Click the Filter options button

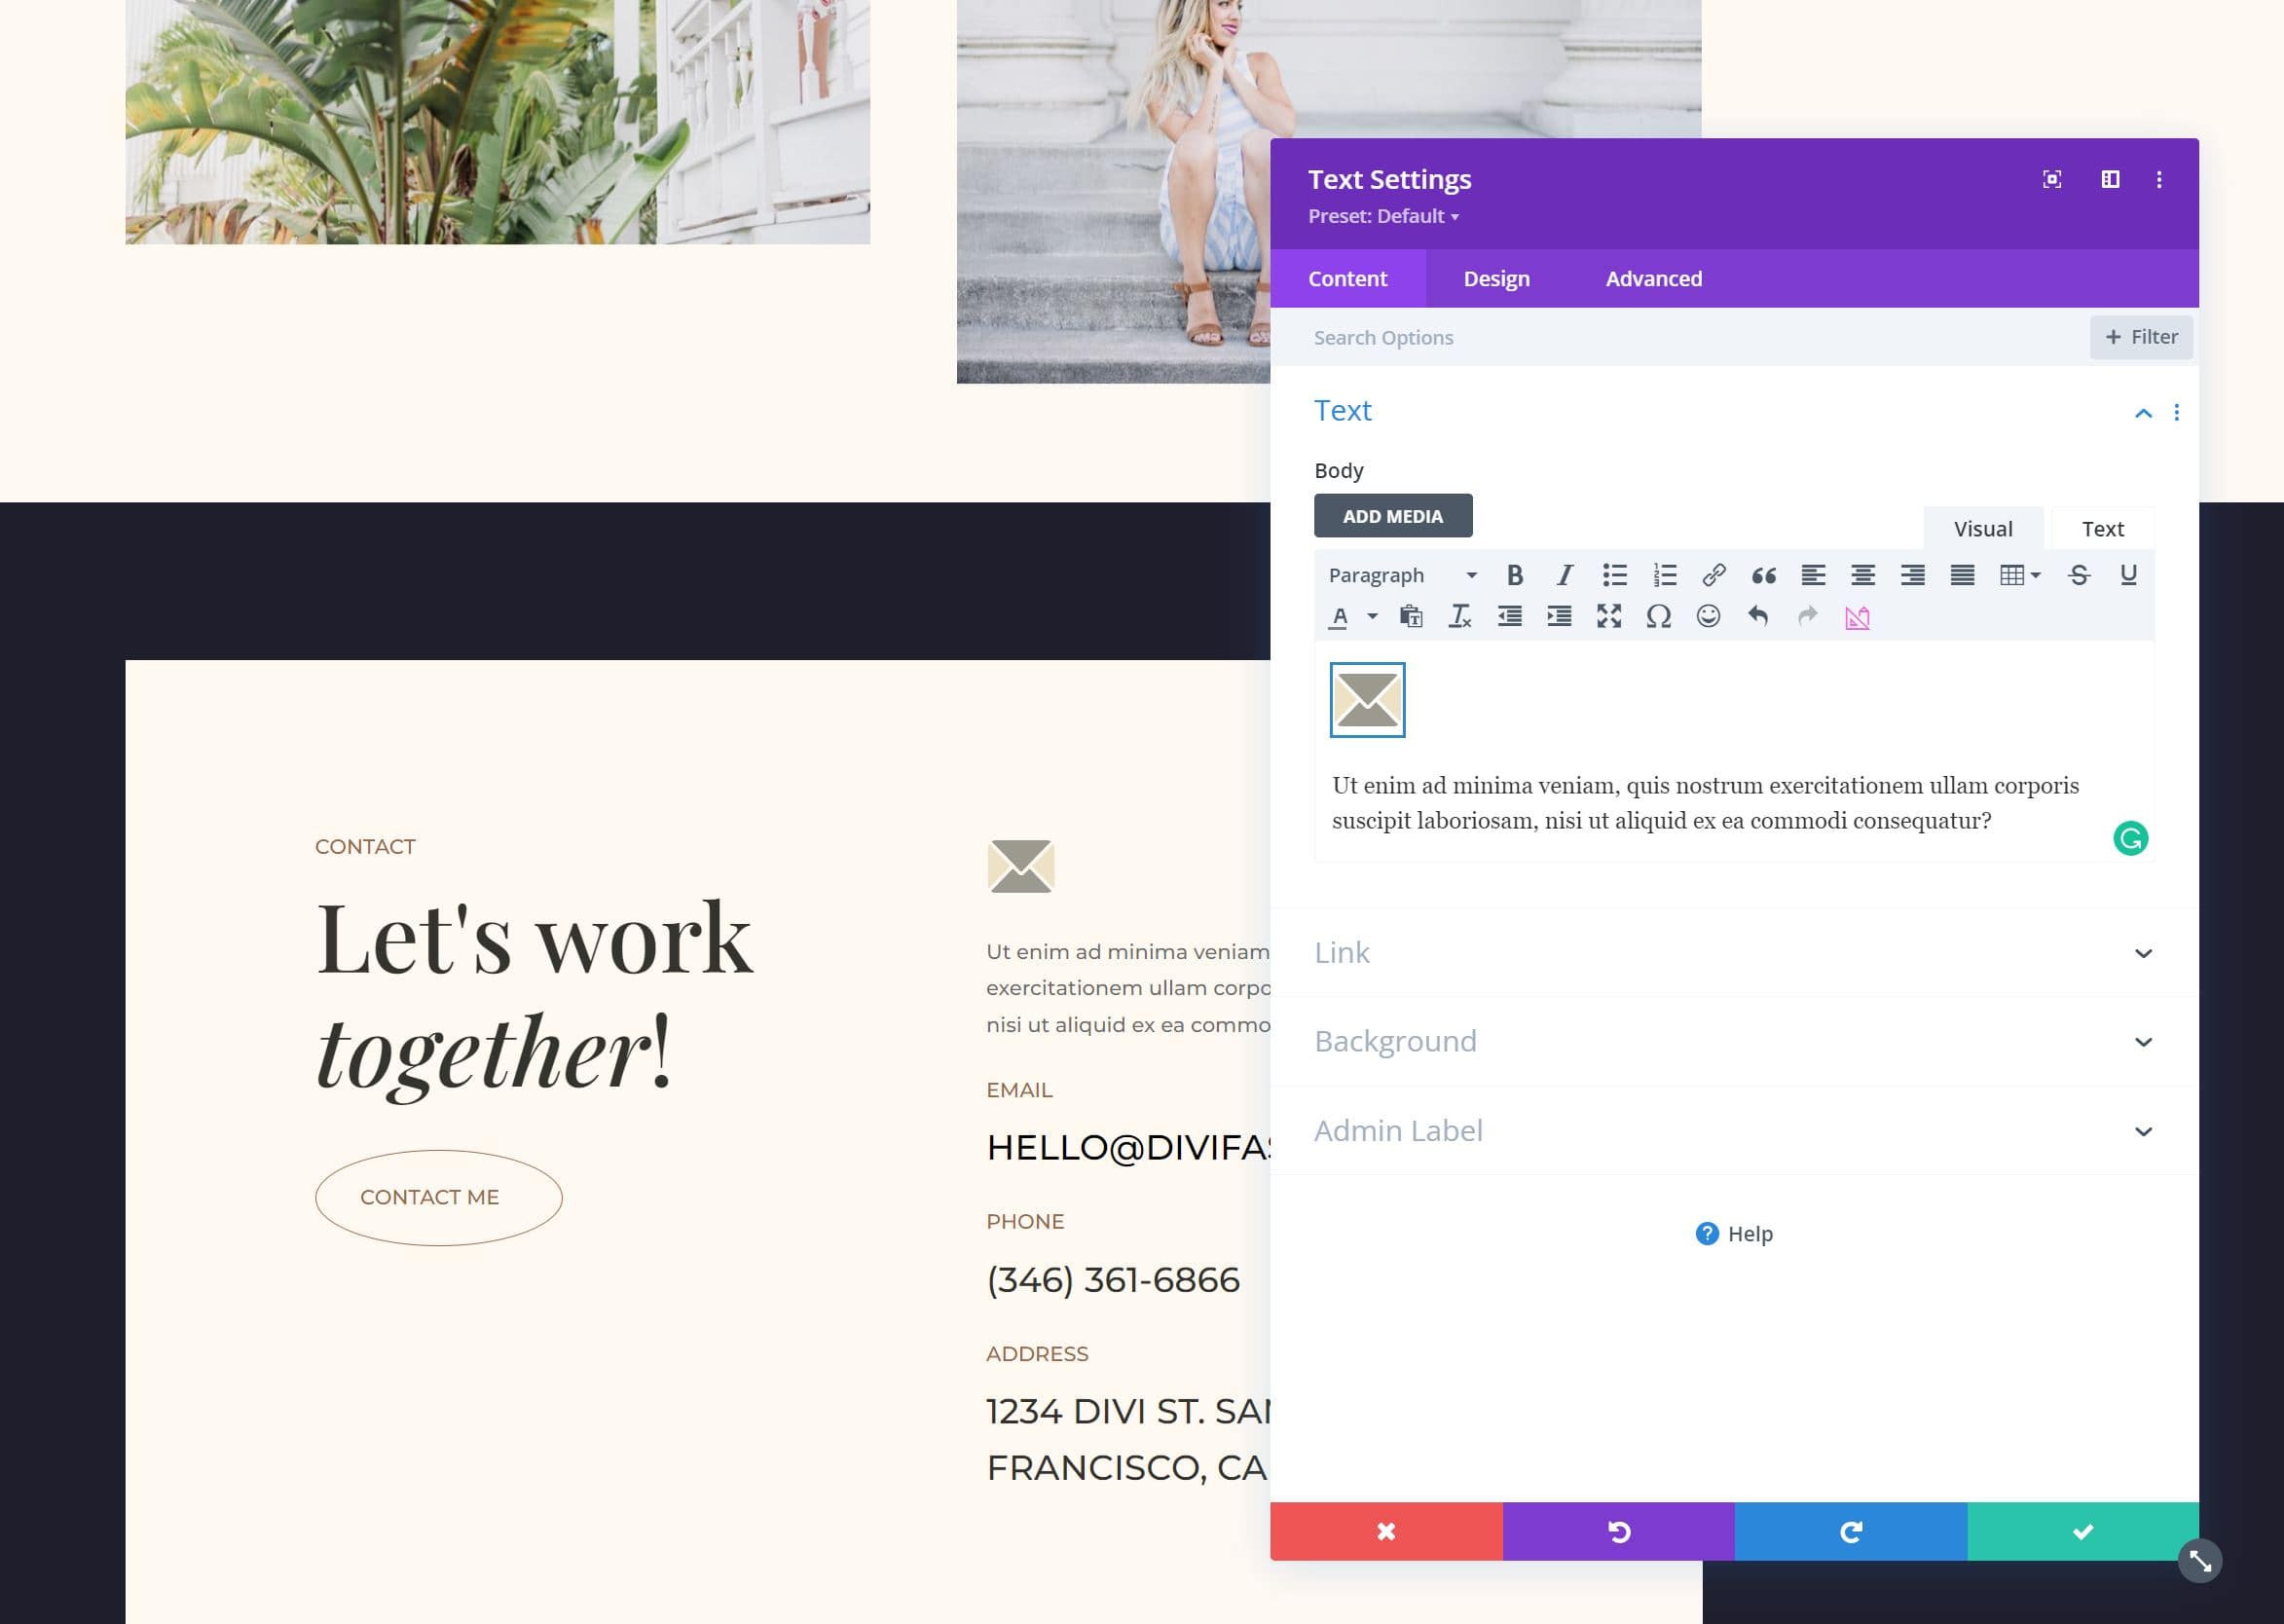(x=2142, y=336)
